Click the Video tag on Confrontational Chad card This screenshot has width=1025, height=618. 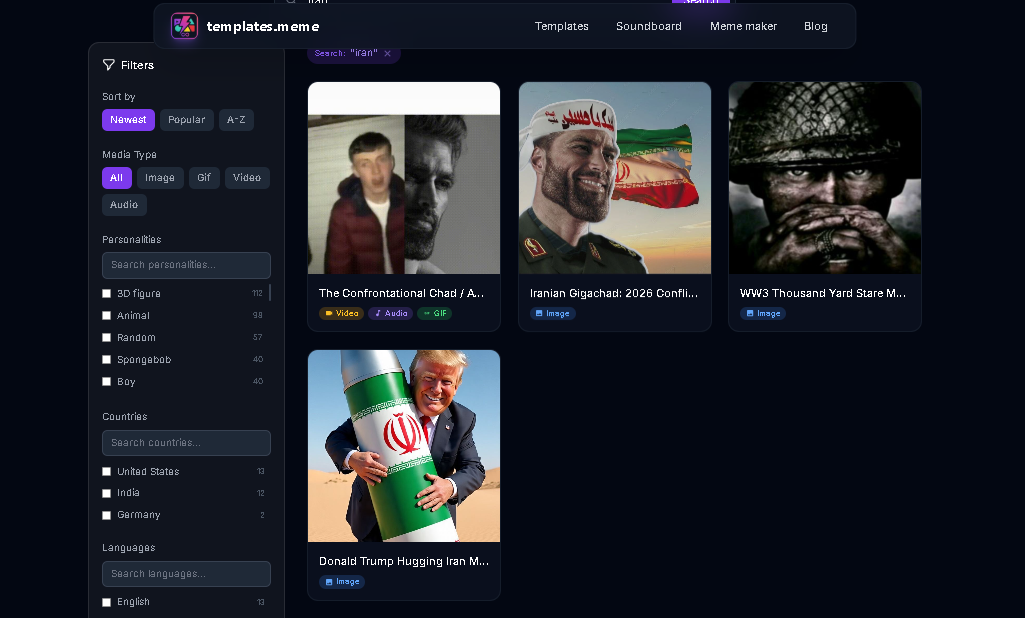pos(341,313)
